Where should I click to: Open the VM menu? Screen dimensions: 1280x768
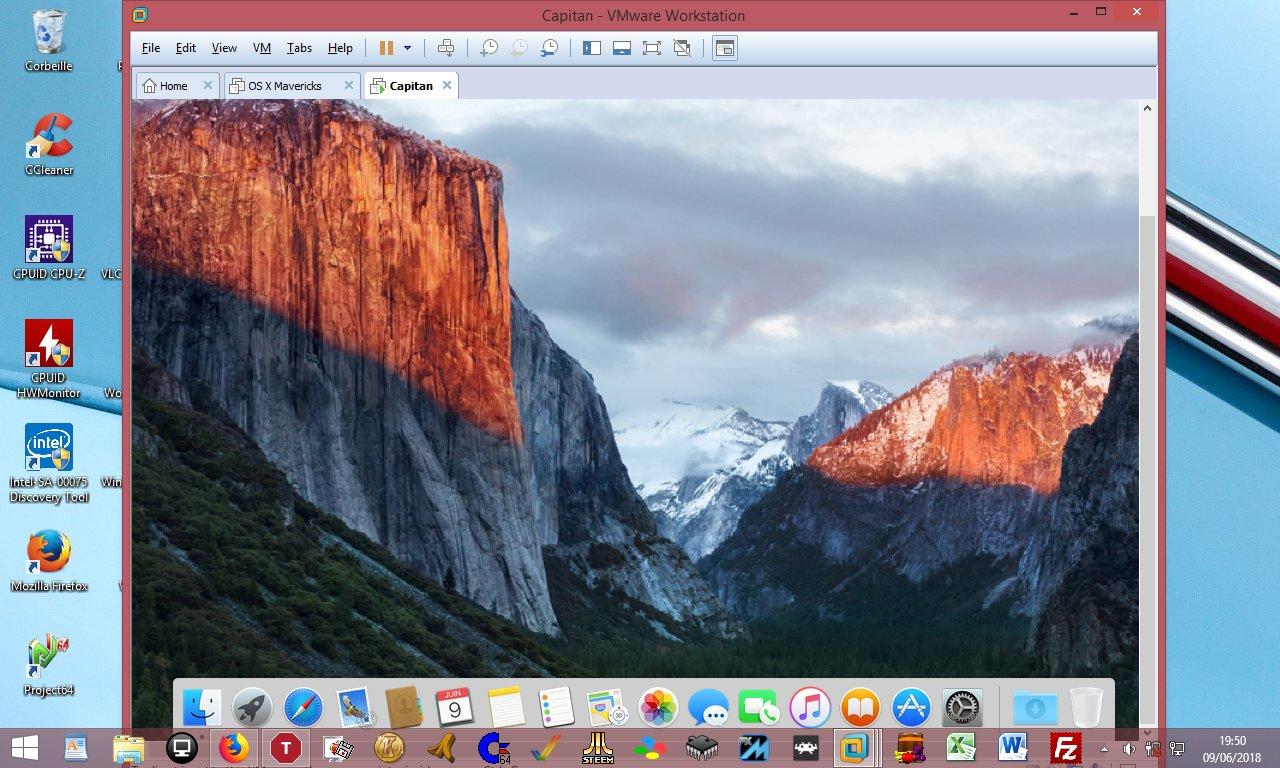point(262,48)
